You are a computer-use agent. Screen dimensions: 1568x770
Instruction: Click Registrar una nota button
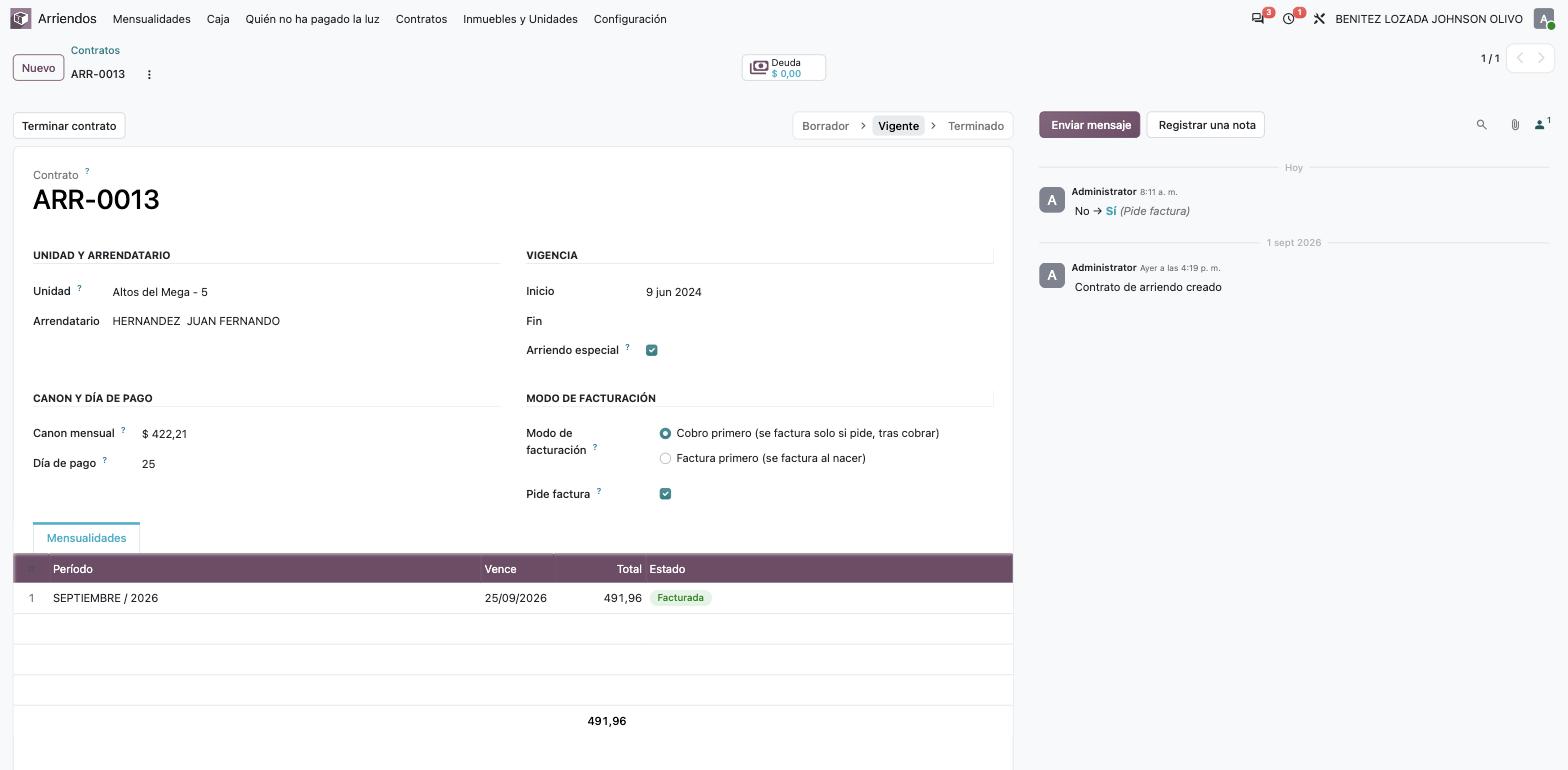(x=1206, y=125)
